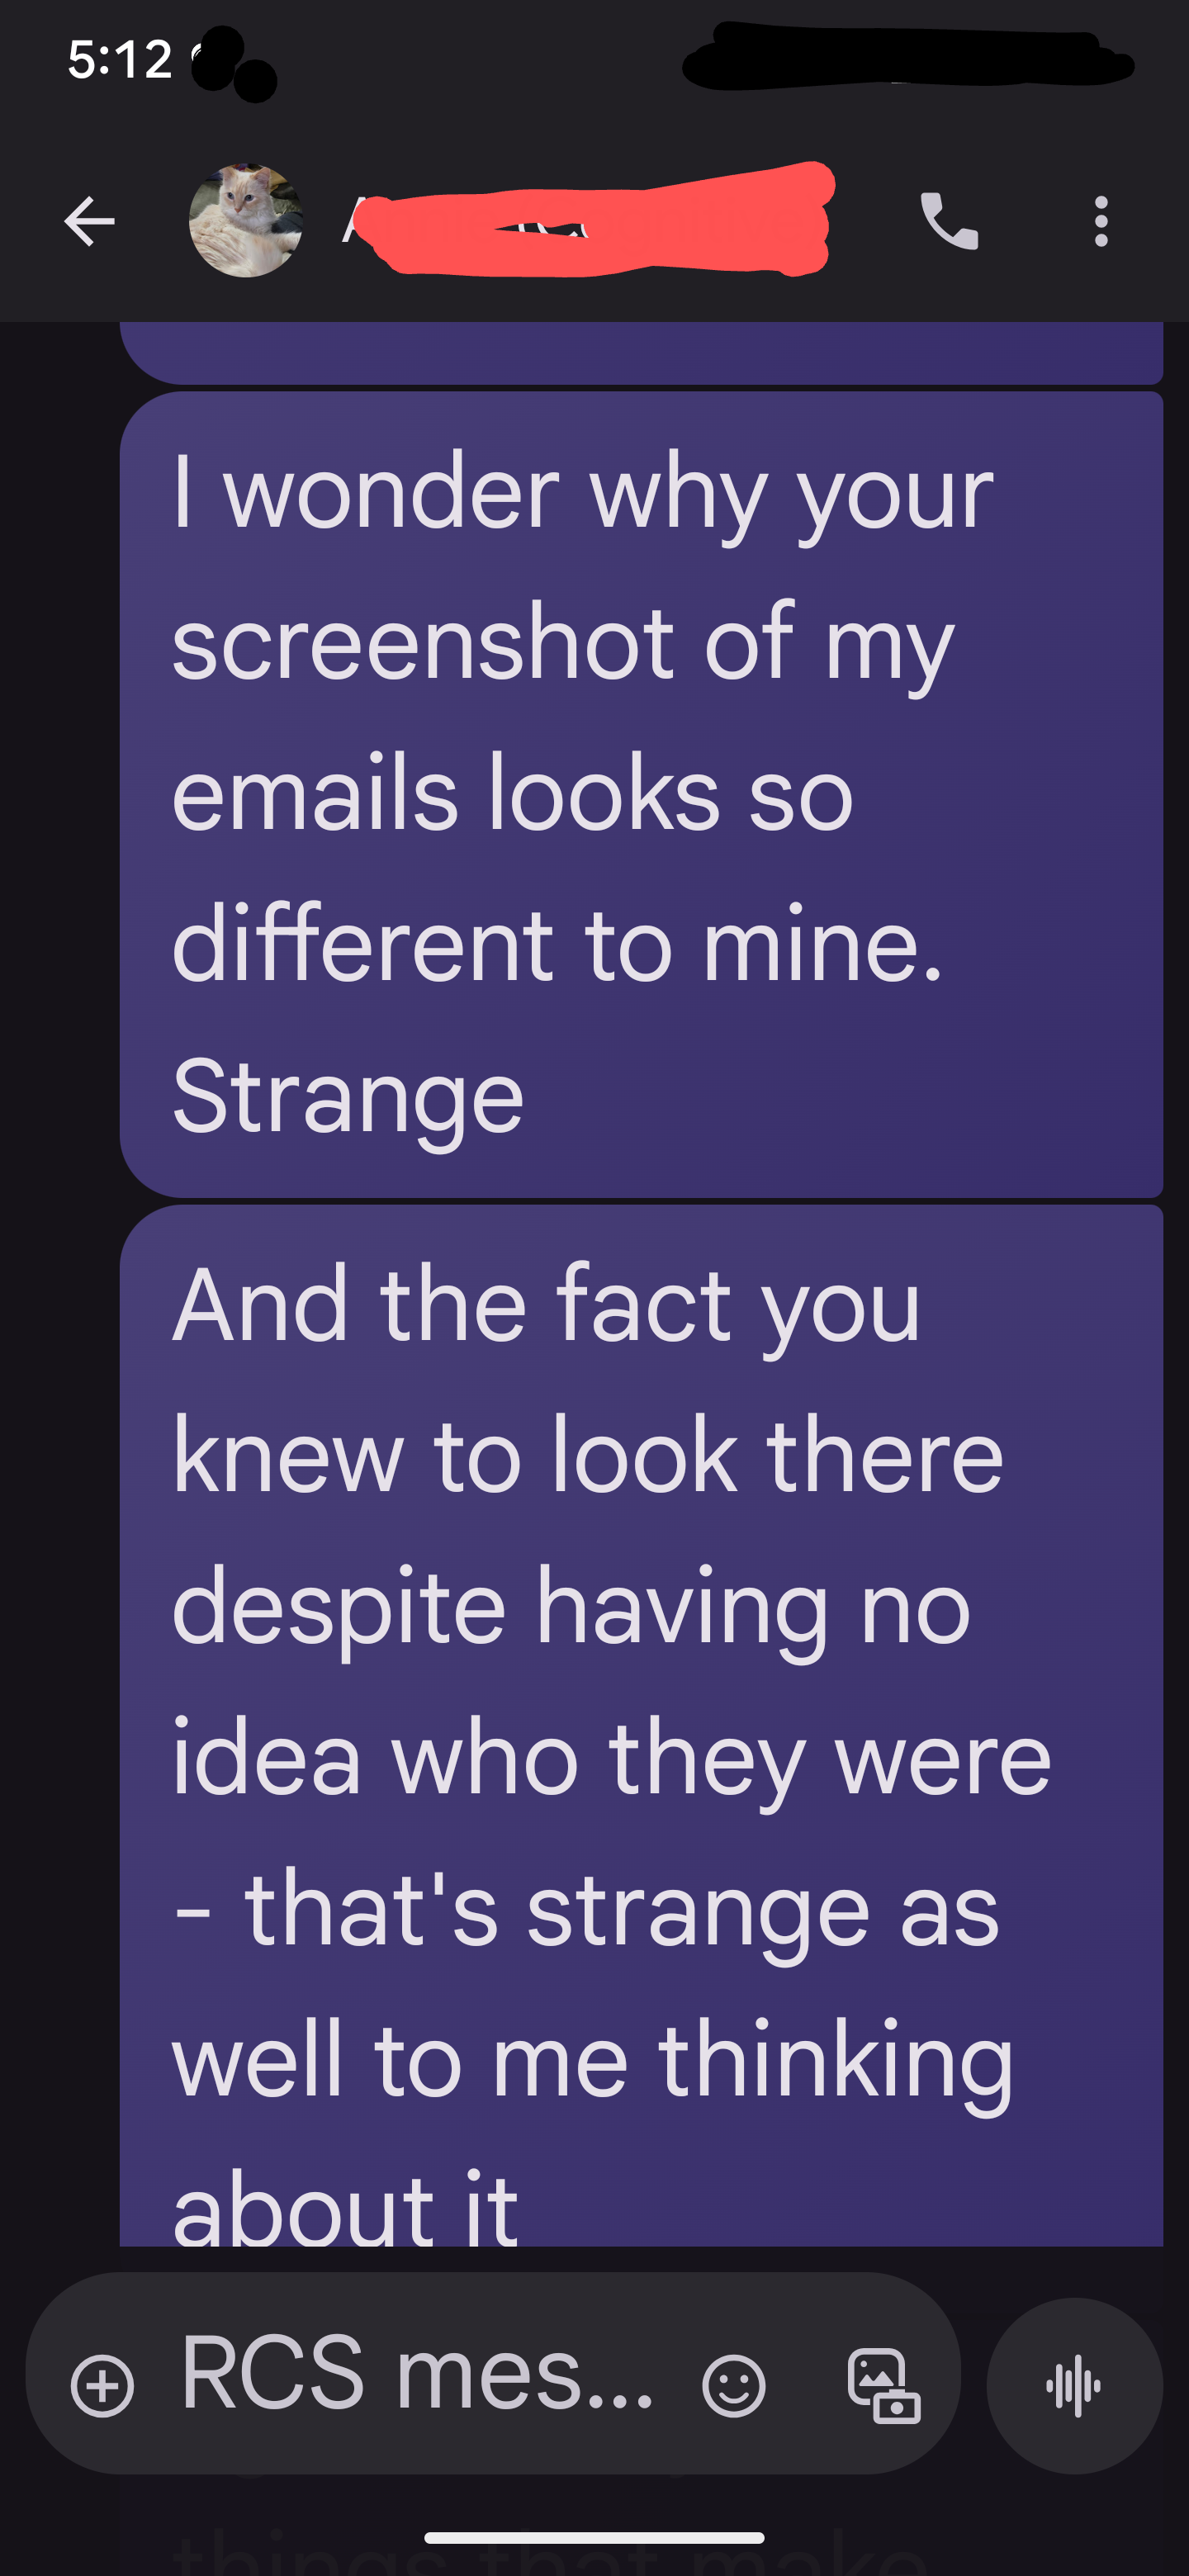Tap the cat profile picture avatar
Screen dimensions: 1189x2576
point(246,221)
